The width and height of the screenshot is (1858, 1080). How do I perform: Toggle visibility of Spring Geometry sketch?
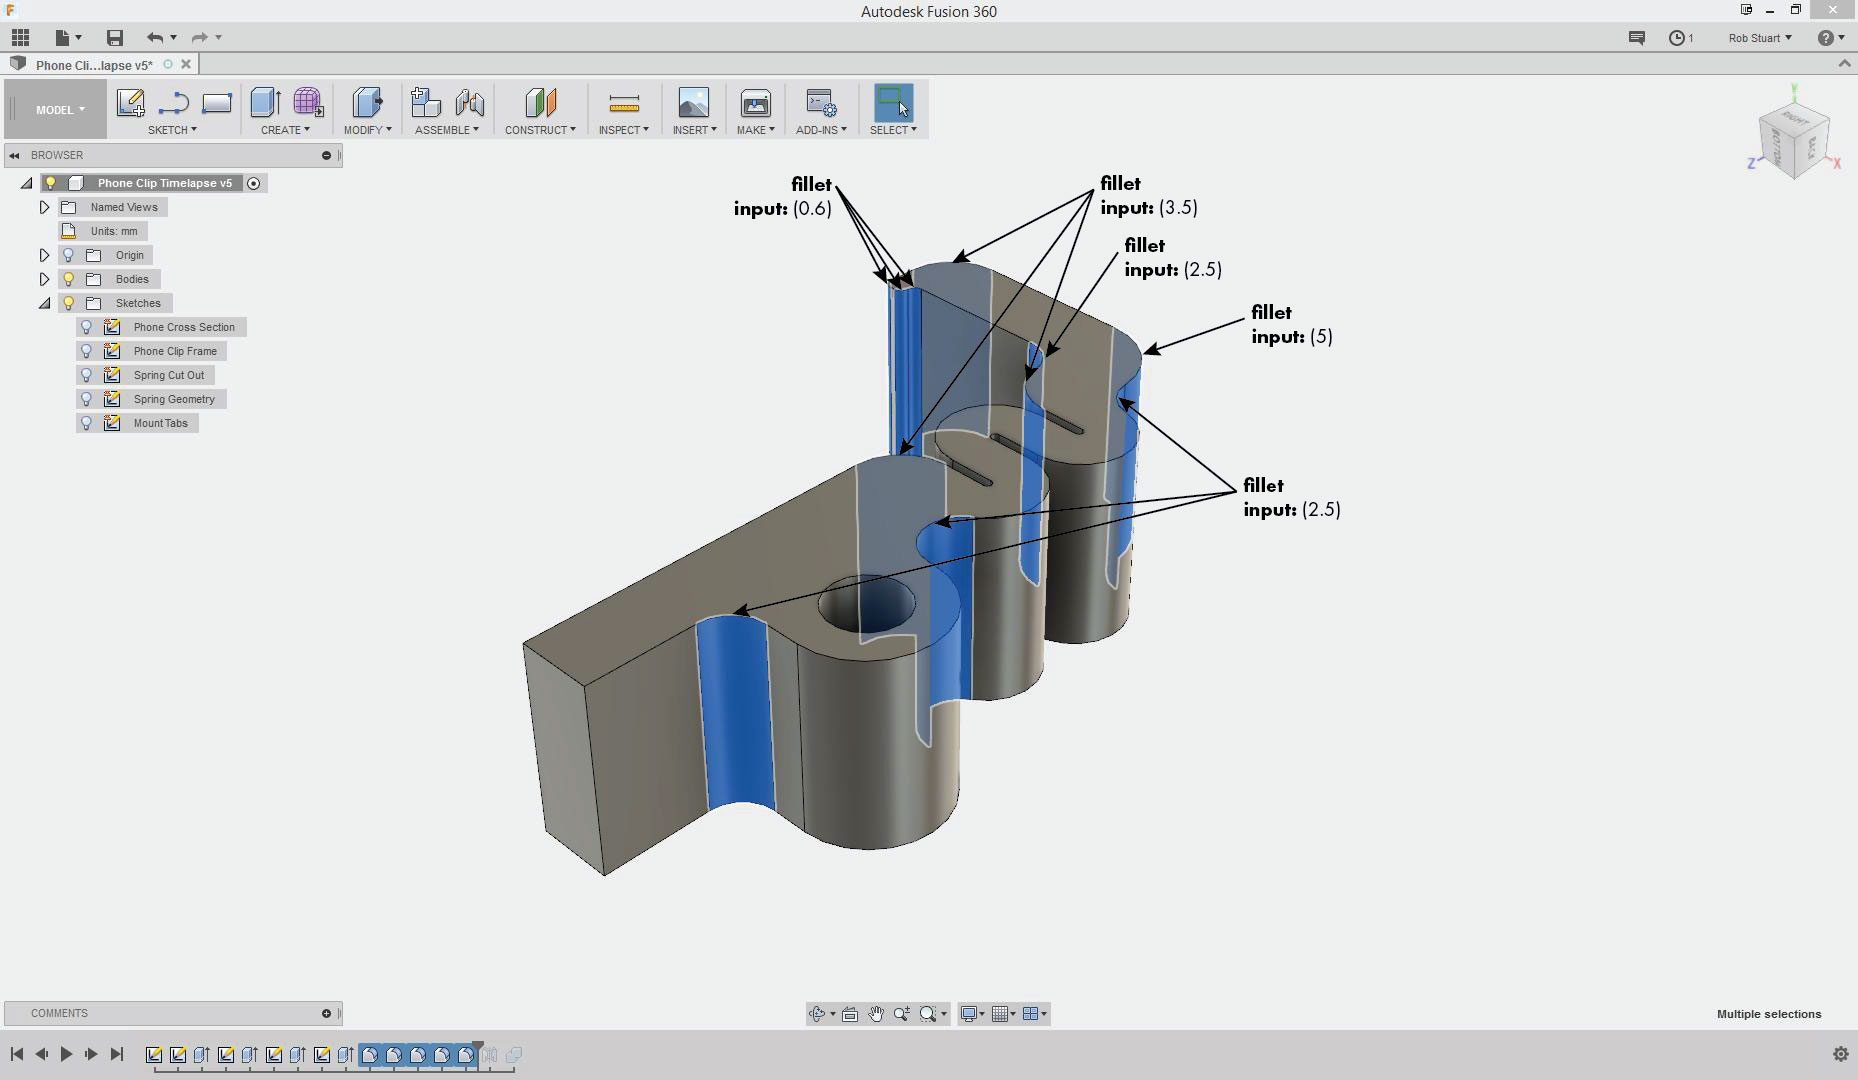pyautogui.click(x=87, y=399)
